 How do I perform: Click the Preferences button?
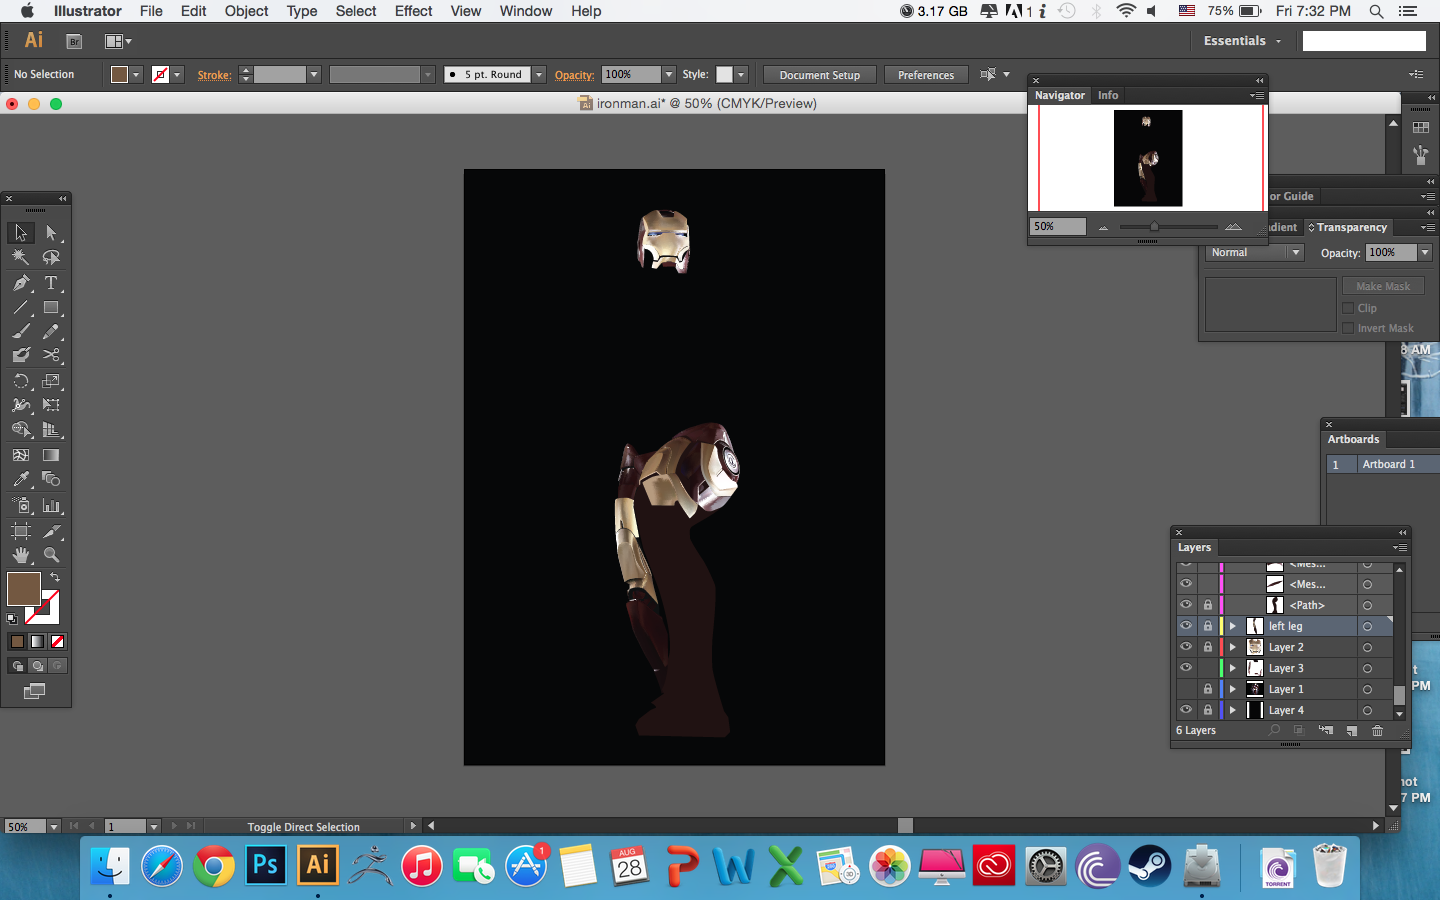point(926,75)
